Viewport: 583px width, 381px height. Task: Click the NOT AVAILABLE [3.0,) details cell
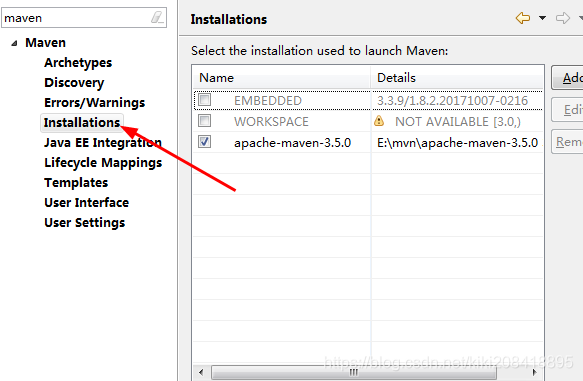point(458,122)
